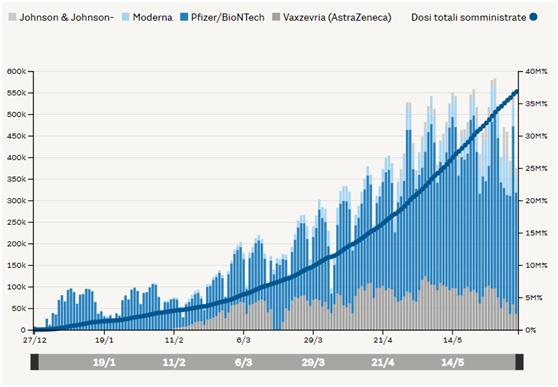The width and height of the screenshot is (558, 387).
Task: Click the Johnson & Johnson legend label
Action: [x=66, y=17]
